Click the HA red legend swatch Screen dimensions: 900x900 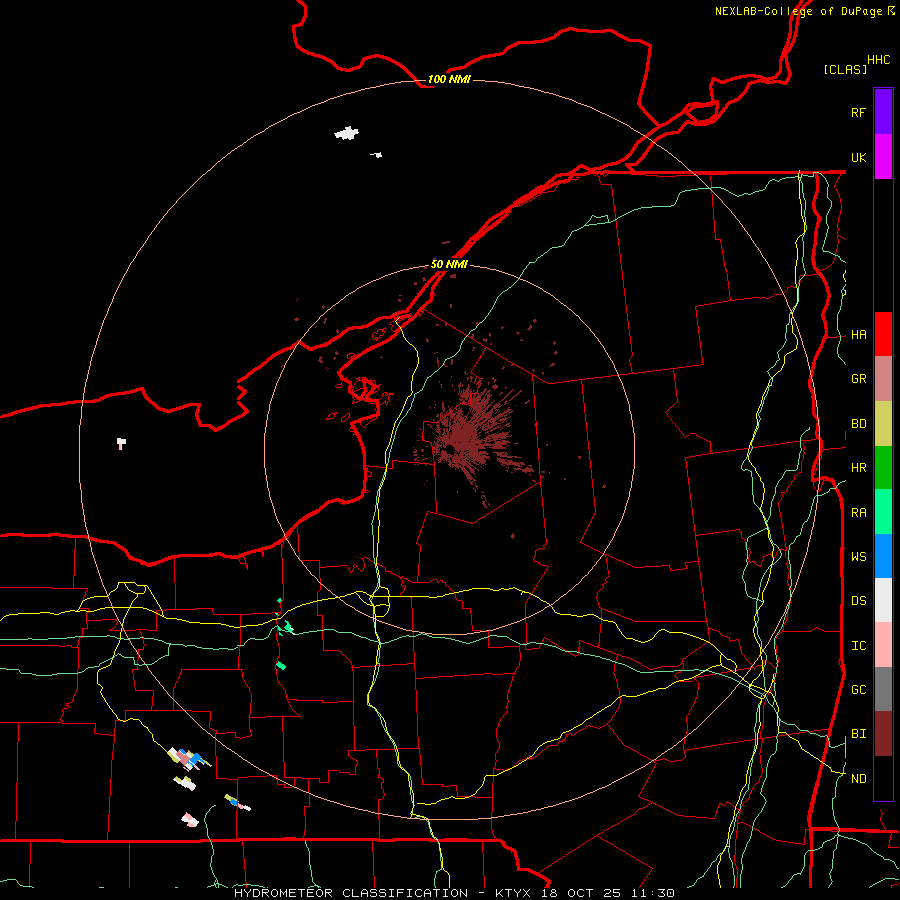pos(883,334)
